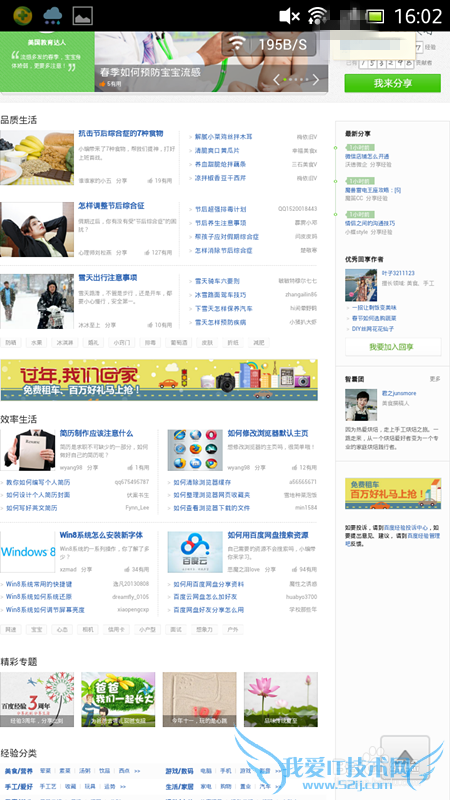Image resolution: width=450 pixels, height=800 pixels.
Task: Open article Win8系统怎么安装新字体
Action: (x=102, y=535)
